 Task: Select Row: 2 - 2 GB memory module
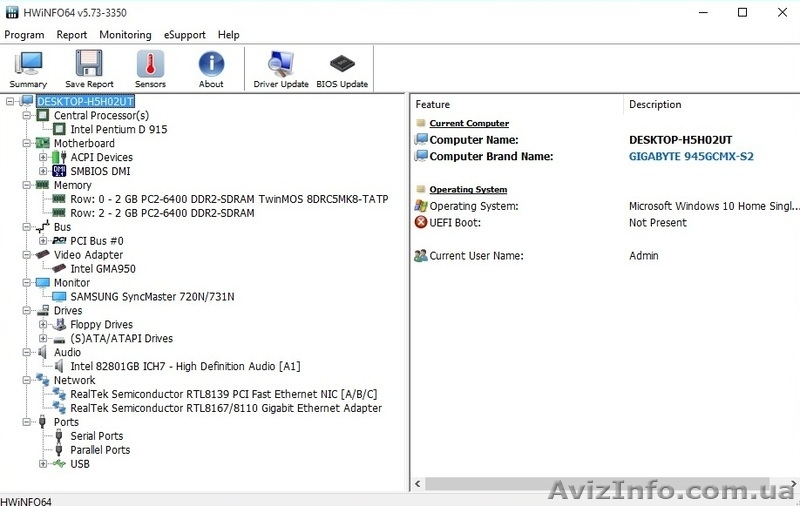tap(162, 213)
